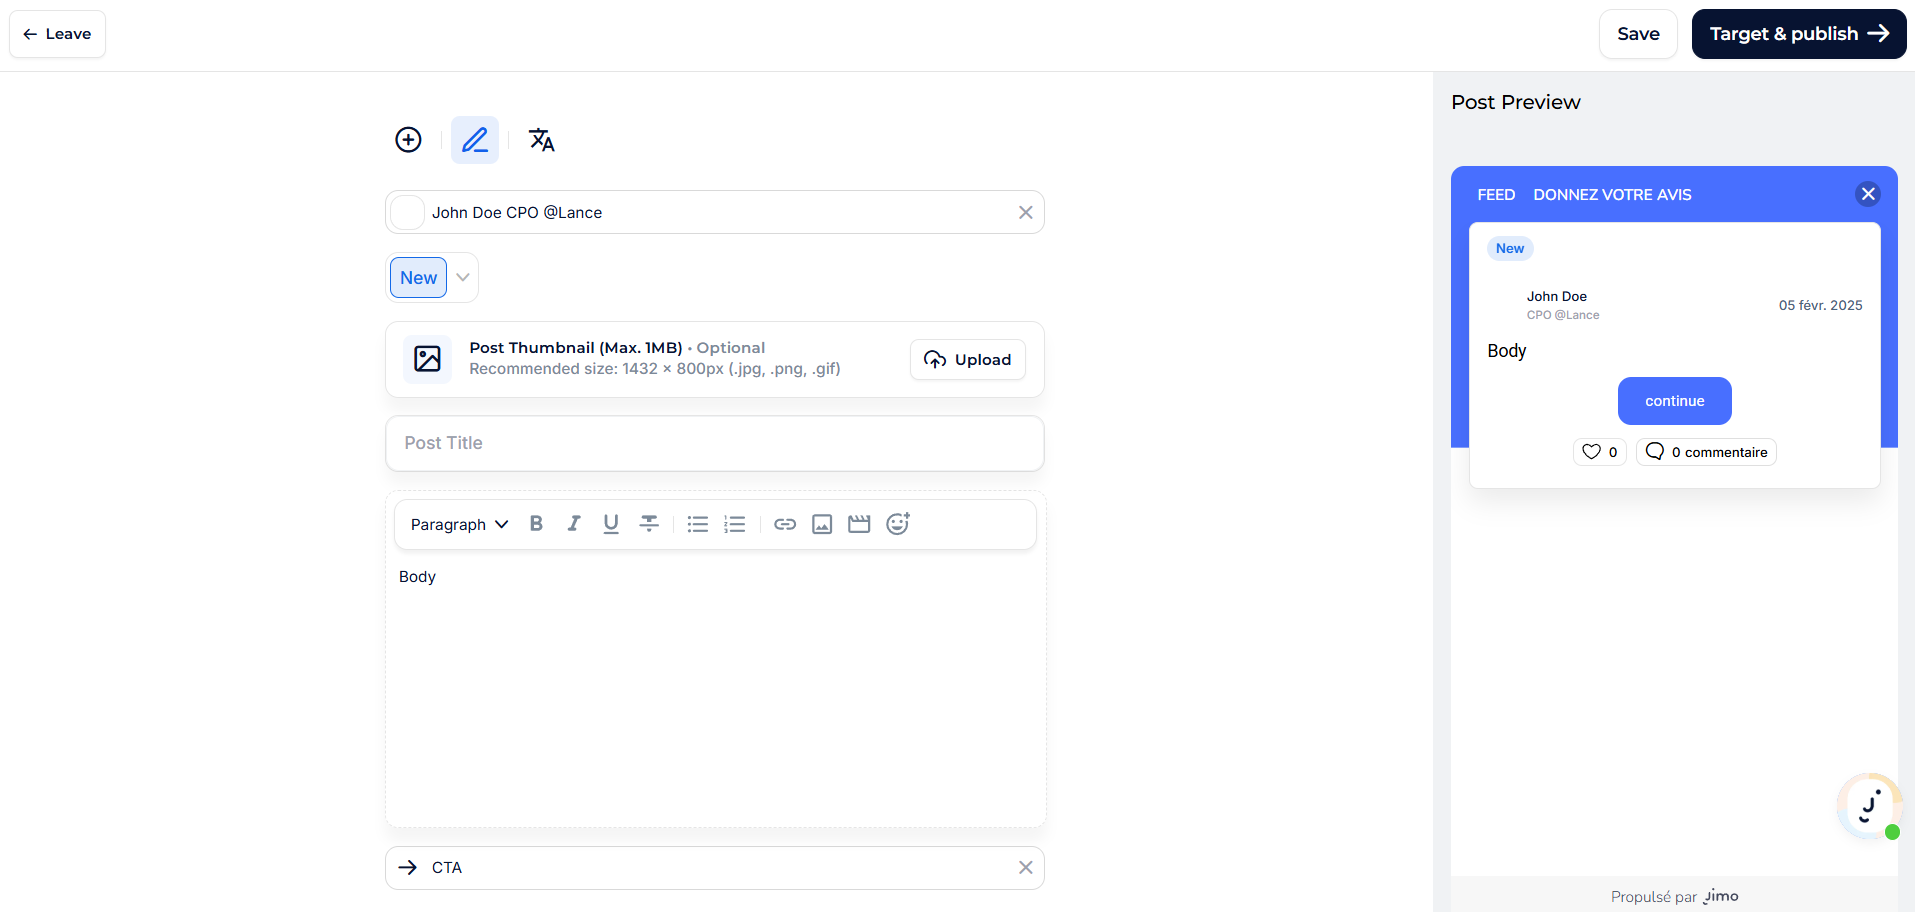
Task: Toggle italic text formatting
Action: point(573,524)
